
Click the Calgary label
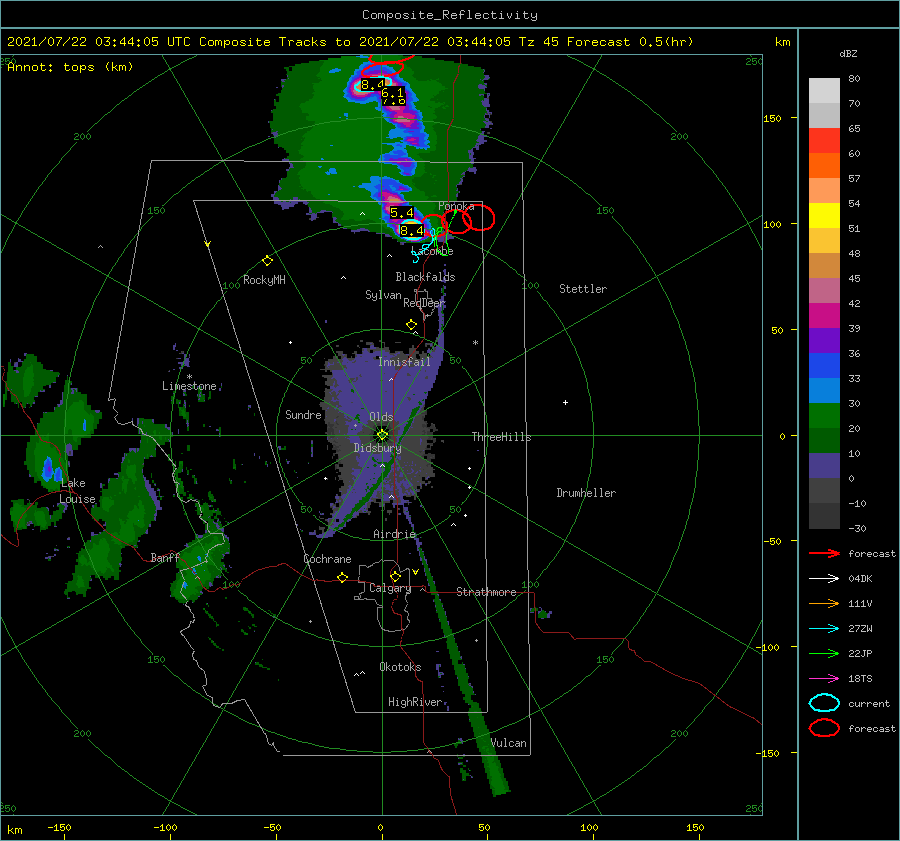click(x=390, y=588)
